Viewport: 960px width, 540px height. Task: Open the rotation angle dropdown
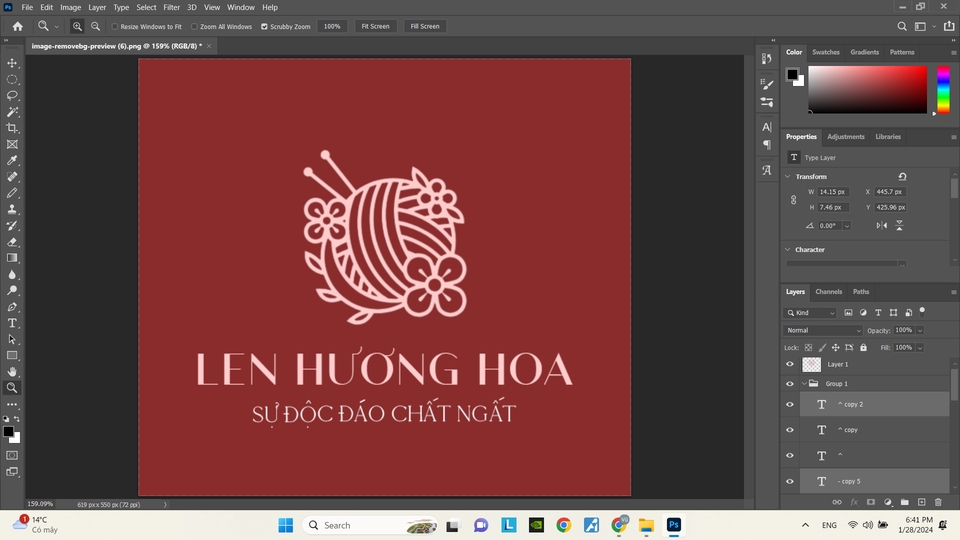pos(847,226)
